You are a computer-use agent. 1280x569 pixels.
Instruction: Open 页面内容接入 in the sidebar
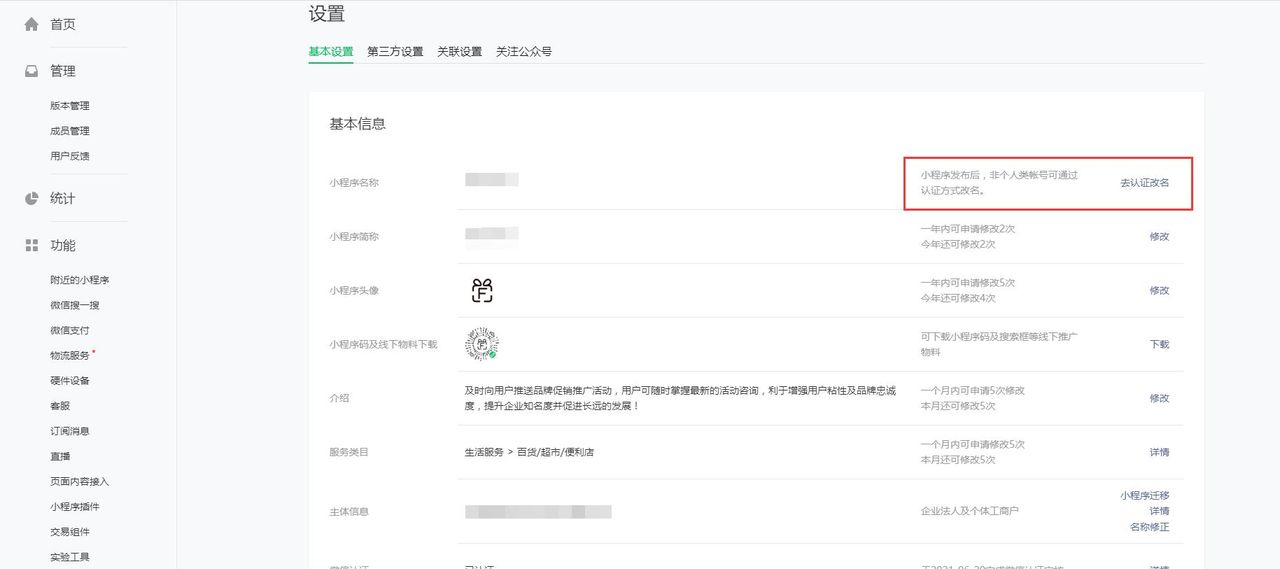tap(80, 481)
